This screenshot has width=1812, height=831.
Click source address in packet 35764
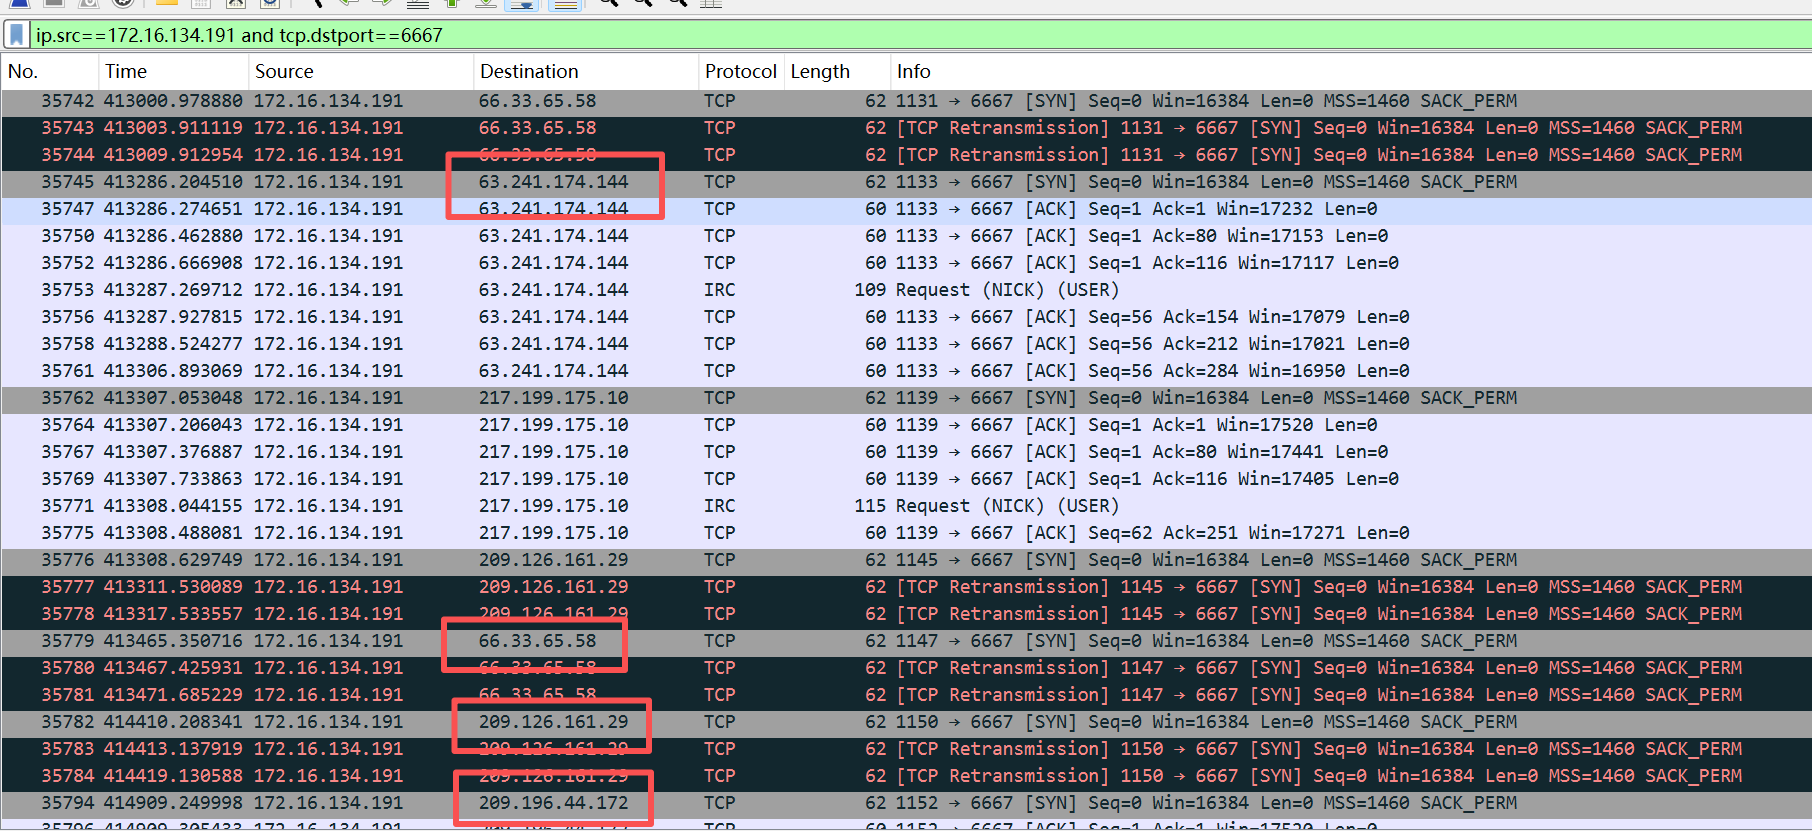tap(328, 425)
